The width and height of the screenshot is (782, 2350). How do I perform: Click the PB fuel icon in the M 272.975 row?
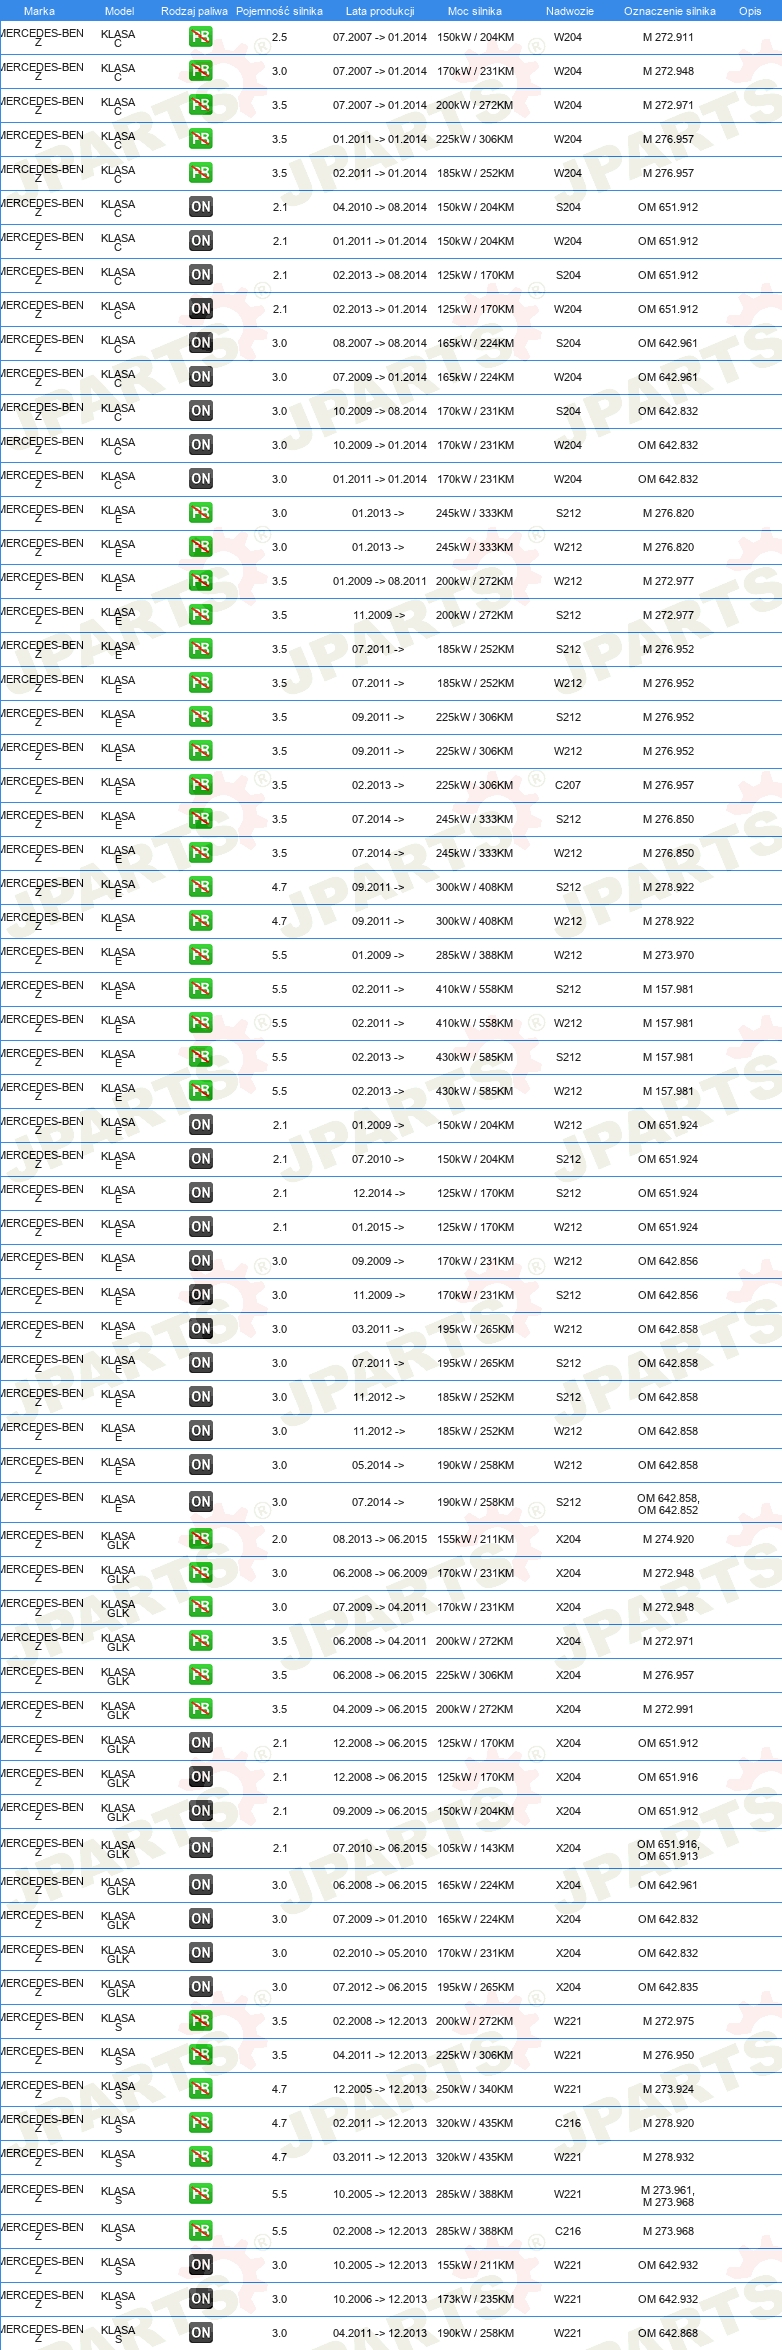coord(201,2021)
